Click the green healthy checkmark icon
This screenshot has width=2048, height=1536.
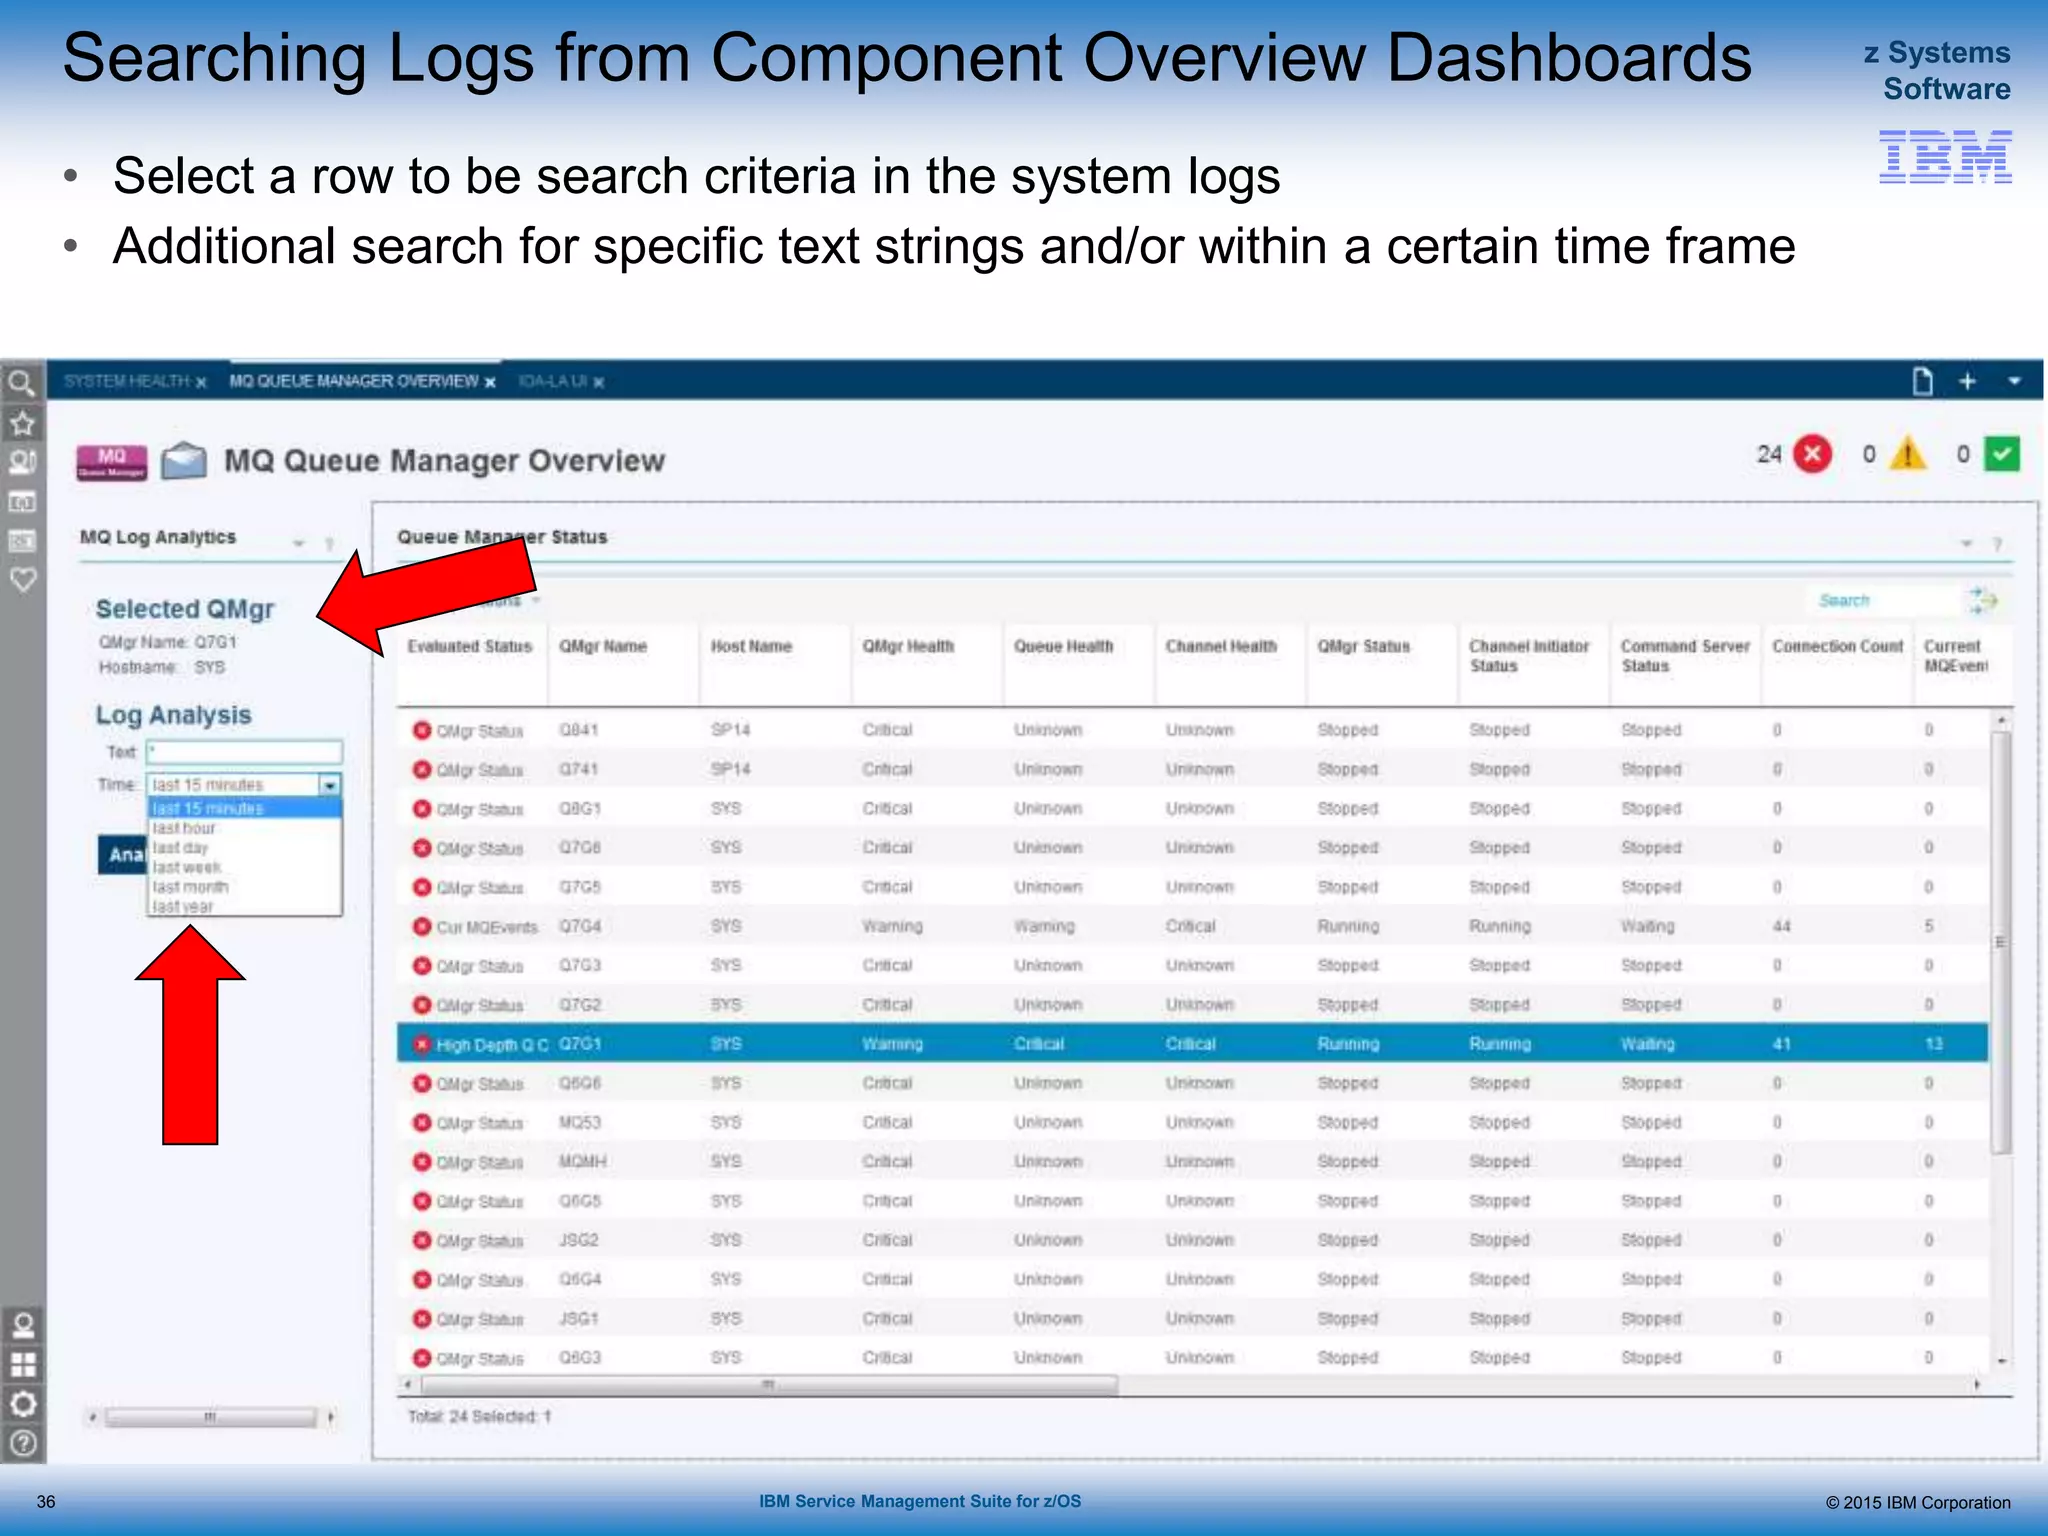click(2002, 454)
